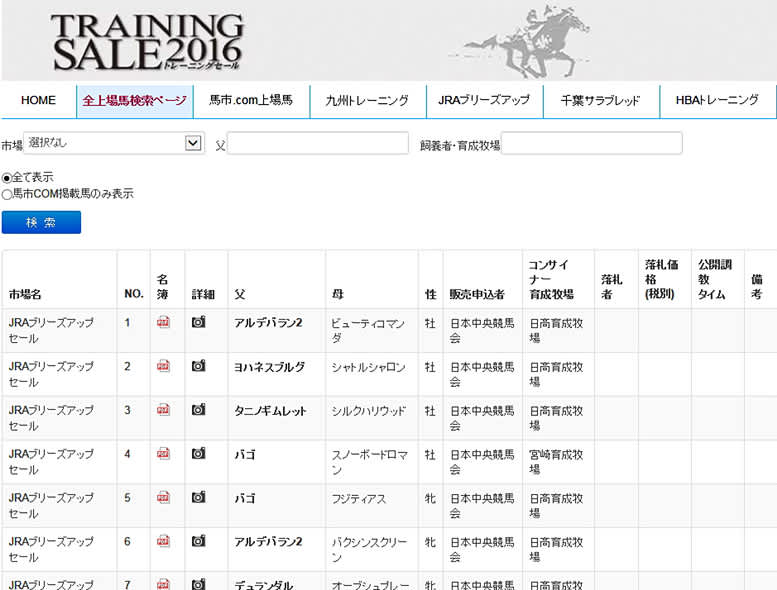This screenshot has height=590, width=777.
Task: Open camera detail icon for row 4 バゴ
Action: pyautogui.click(x=199, y=453)
